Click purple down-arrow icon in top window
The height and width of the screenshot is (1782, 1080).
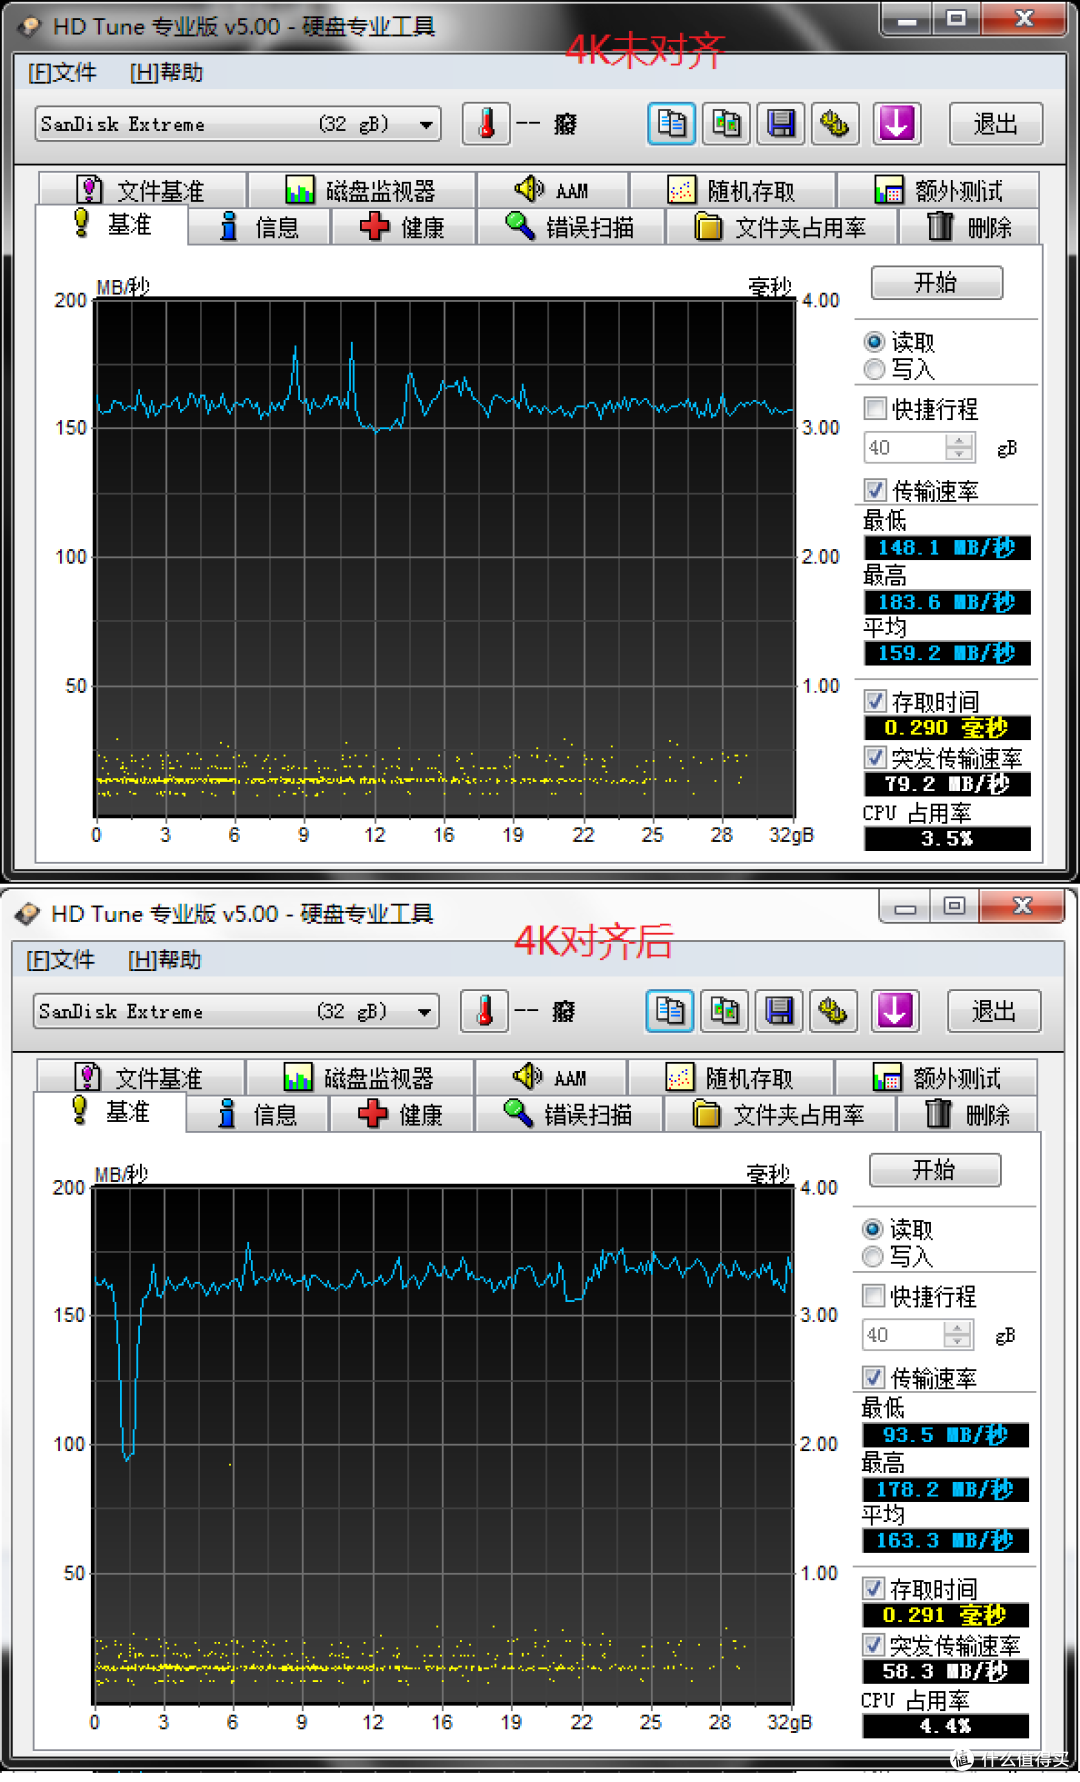897,124
